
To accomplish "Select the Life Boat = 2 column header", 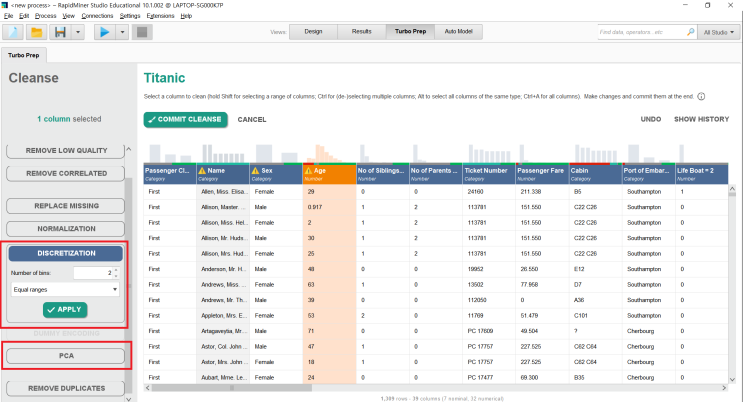I will 702,174.
